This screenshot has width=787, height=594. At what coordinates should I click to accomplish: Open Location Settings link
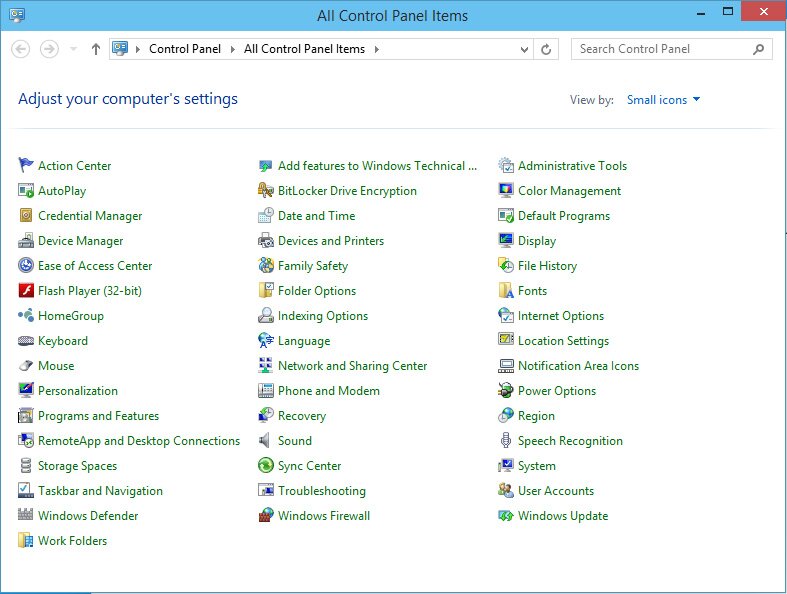pyautogui.click(x=563, y=341)
